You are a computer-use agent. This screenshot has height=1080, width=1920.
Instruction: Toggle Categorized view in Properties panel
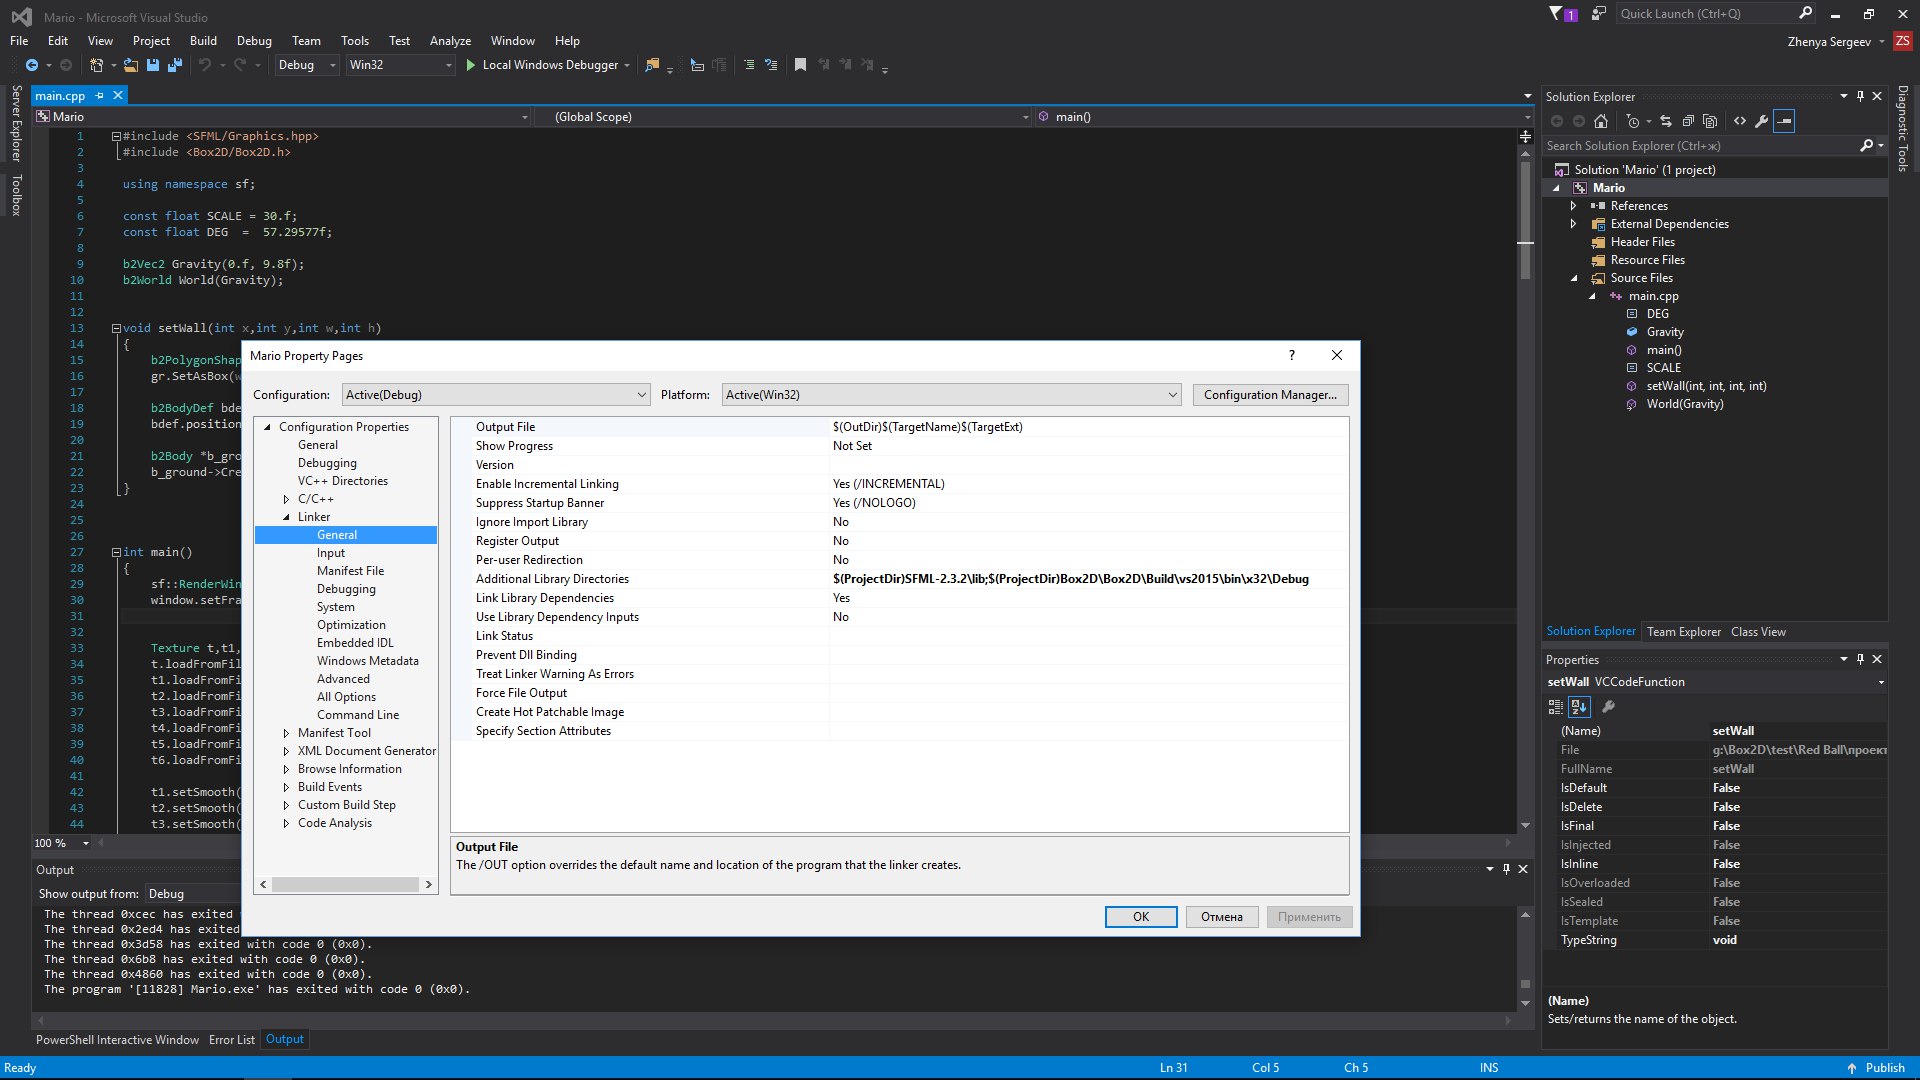tap(1556, 707)
